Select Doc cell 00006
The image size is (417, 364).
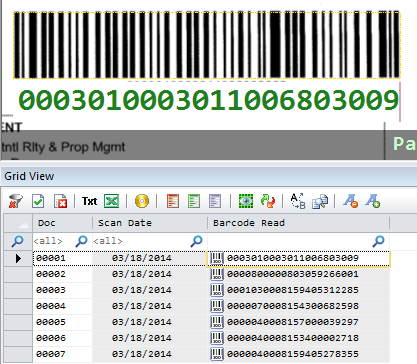click(x=62, y=338)
